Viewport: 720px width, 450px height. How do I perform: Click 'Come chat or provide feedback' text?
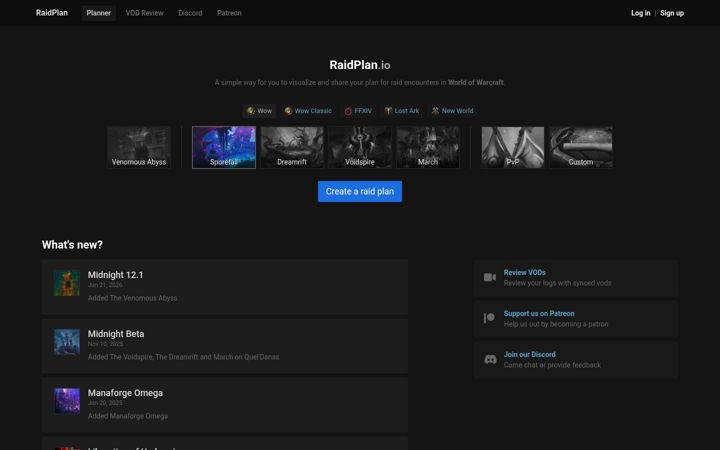click(552, 365)
